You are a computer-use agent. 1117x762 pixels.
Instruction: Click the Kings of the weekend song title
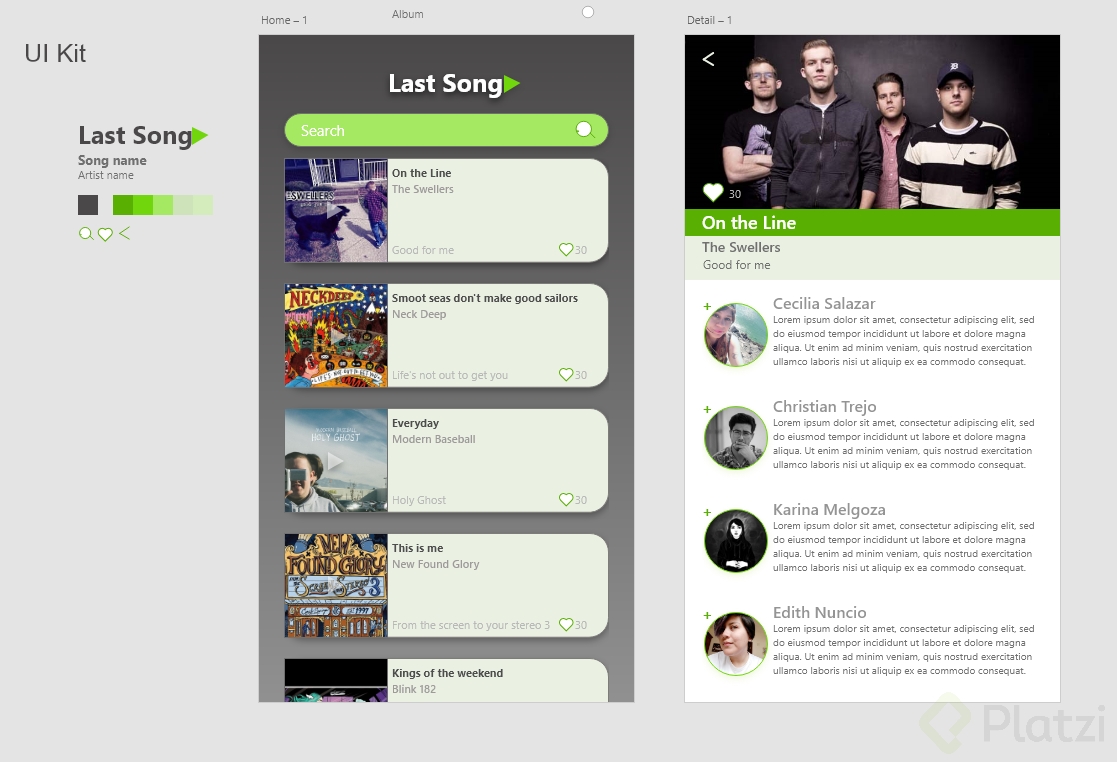pyautogui.click(x=447, y=673)
